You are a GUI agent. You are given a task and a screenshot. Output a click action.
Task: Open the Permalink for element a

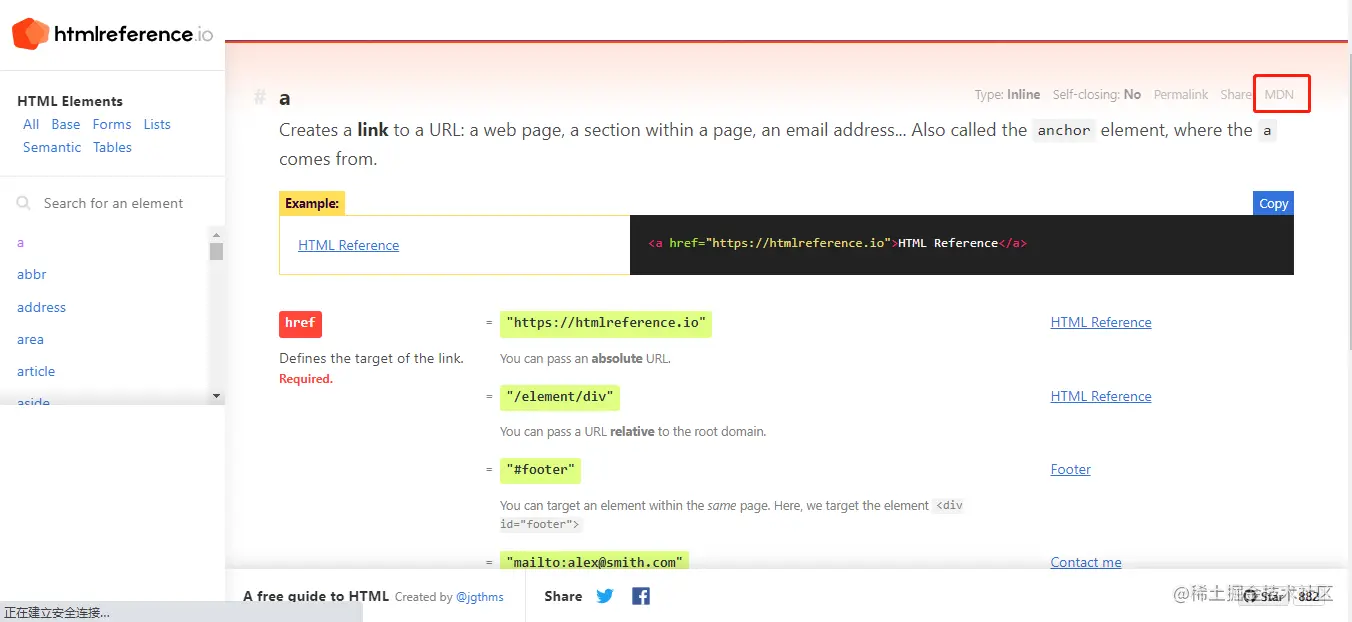[1181, 95]
